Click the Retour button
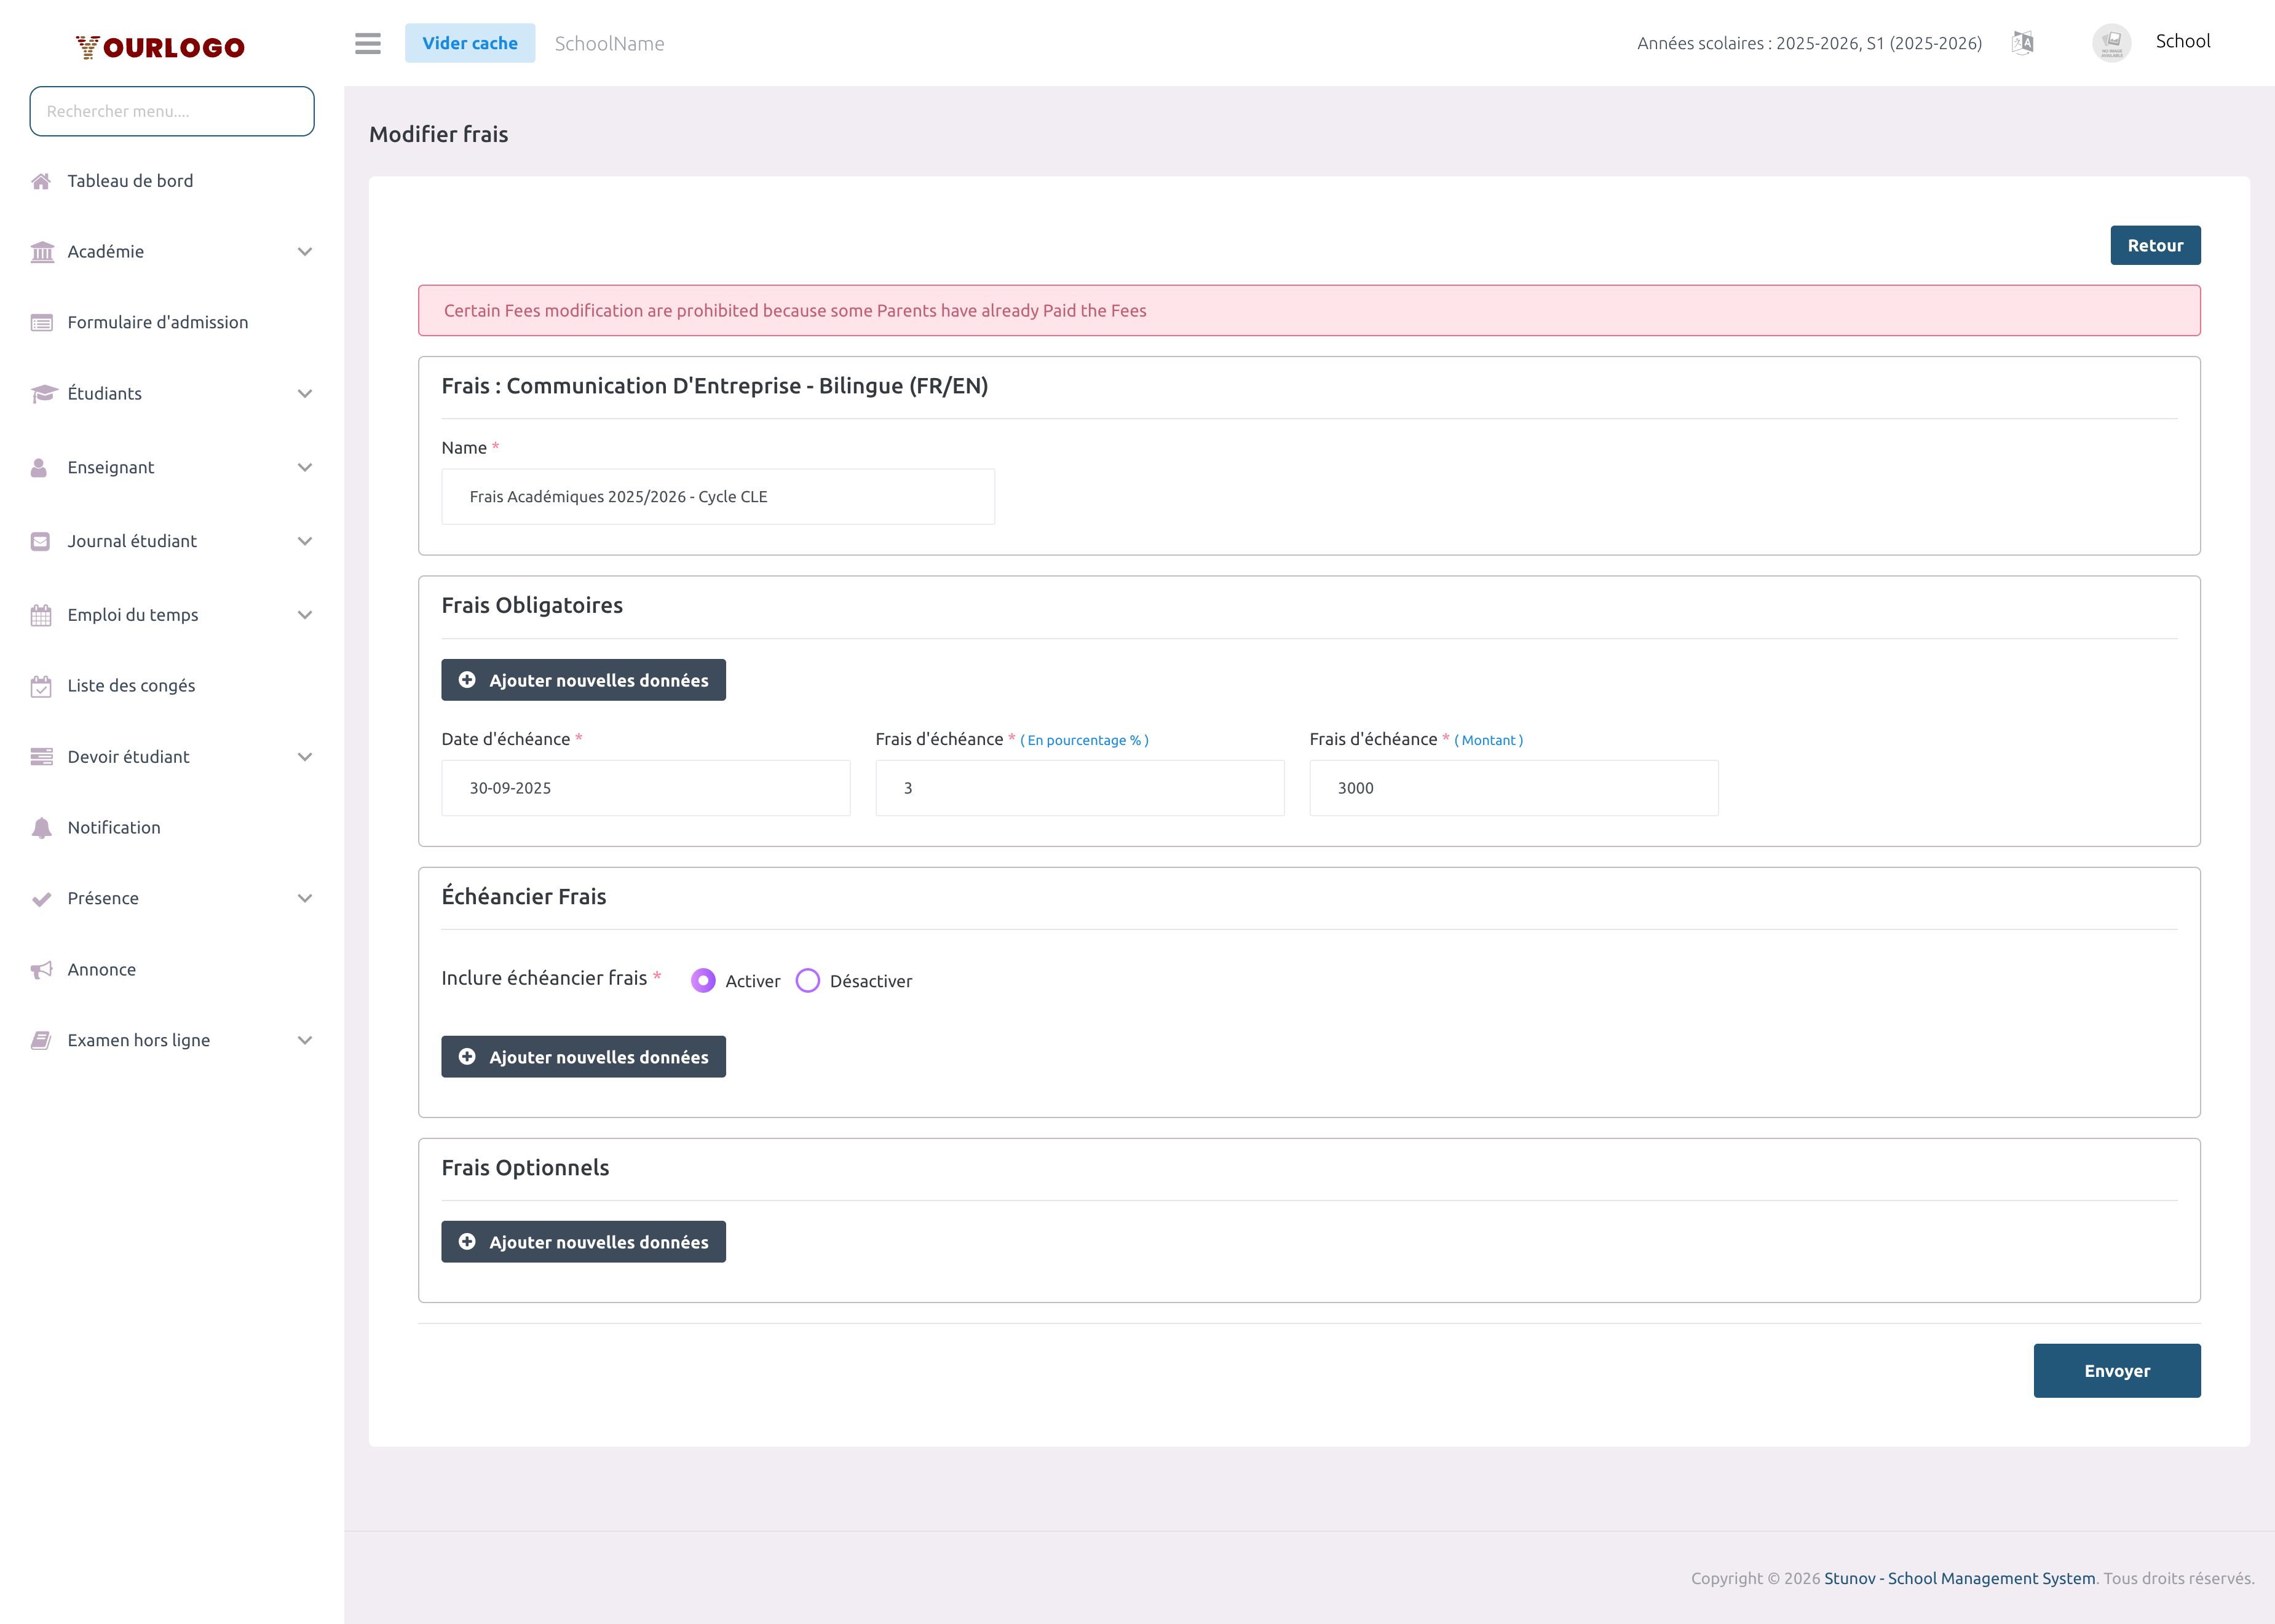Image resolution: width=2275 pixels, height=1624 pixels. pyautogui.click(x=2154, y=246)
